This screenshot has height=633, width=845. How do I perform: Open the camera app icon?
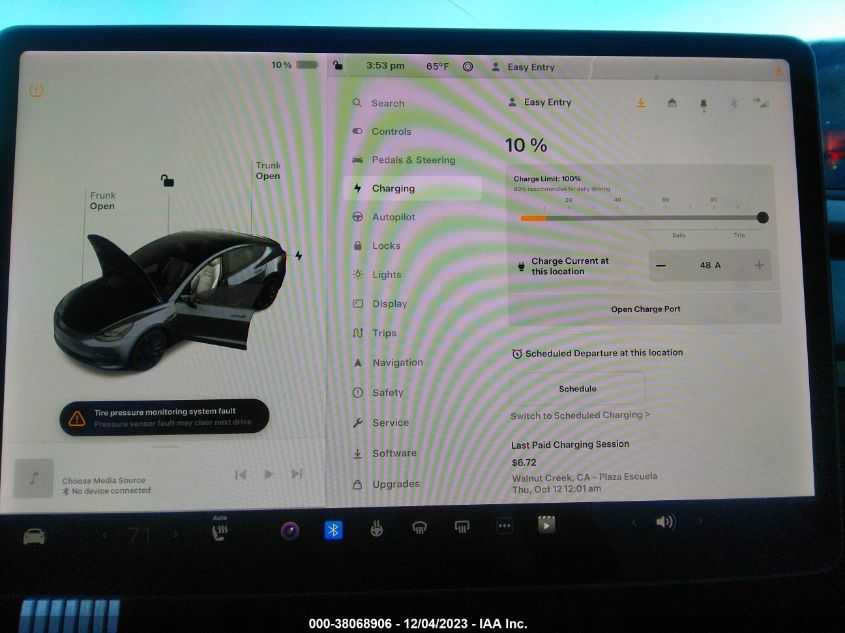coord(290,531)
